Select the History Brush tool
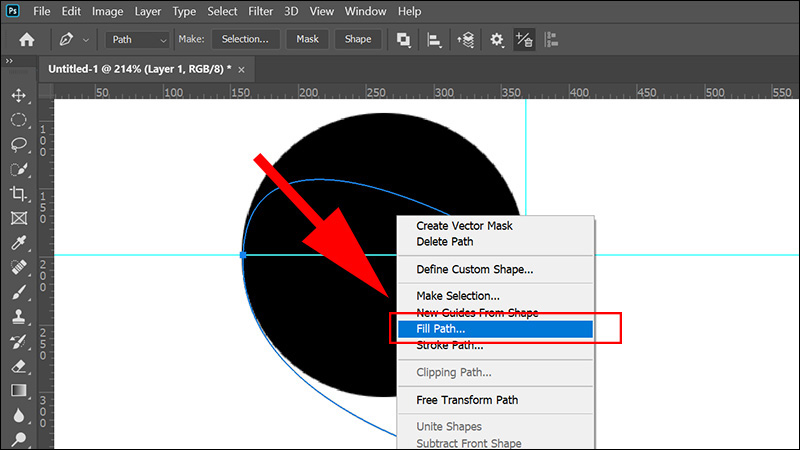This screenshot has width=800, height=450. (19, 341)
